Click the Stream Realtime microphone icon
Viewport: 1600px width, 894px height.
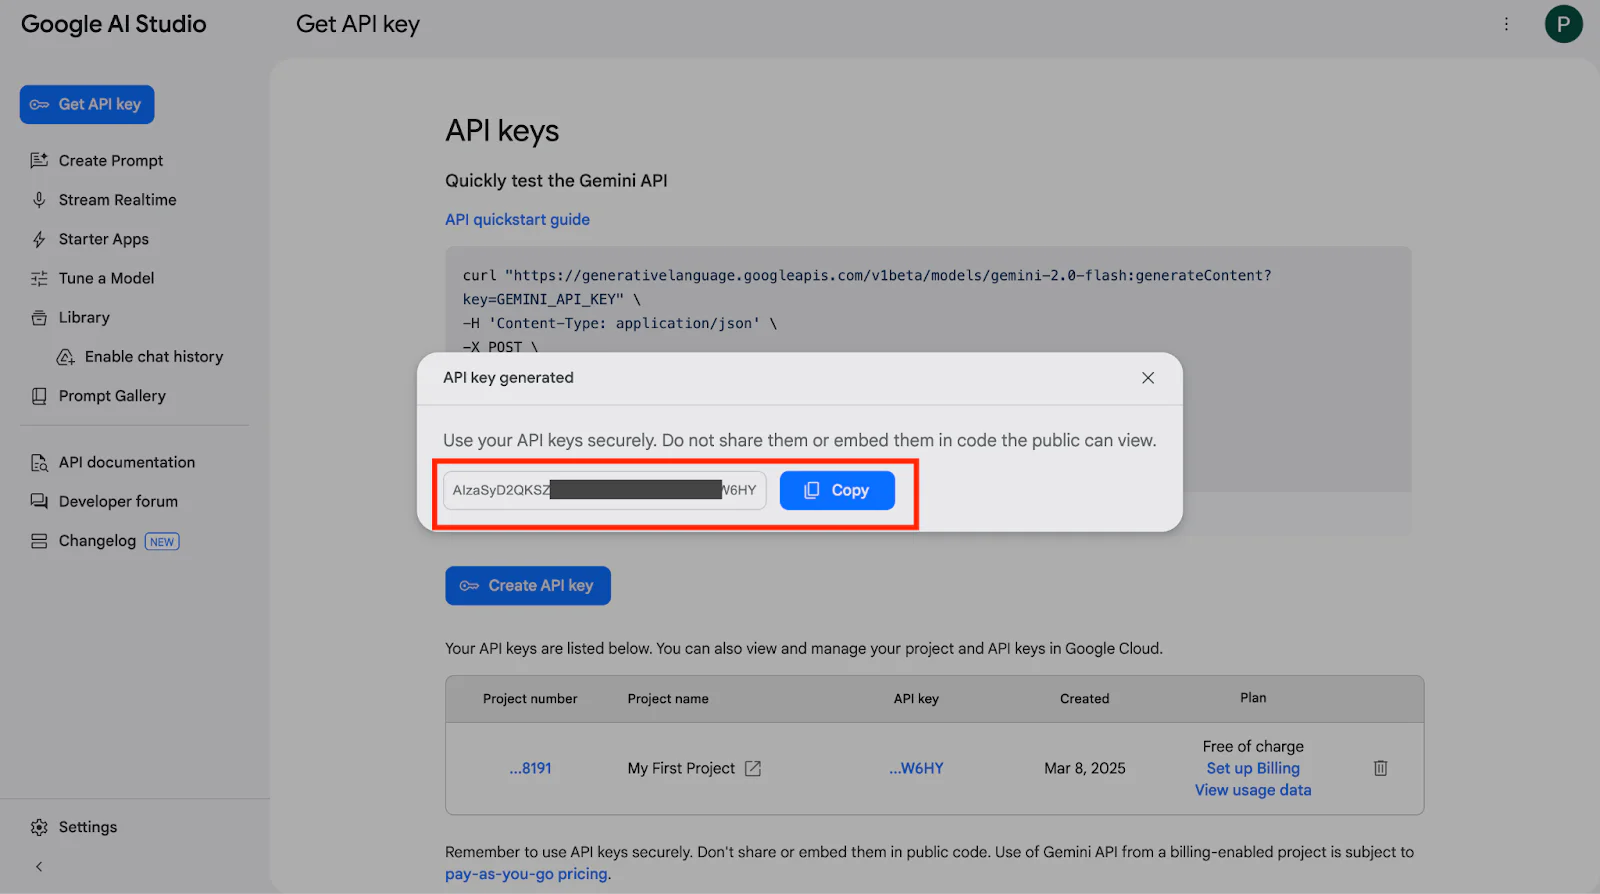39,200
